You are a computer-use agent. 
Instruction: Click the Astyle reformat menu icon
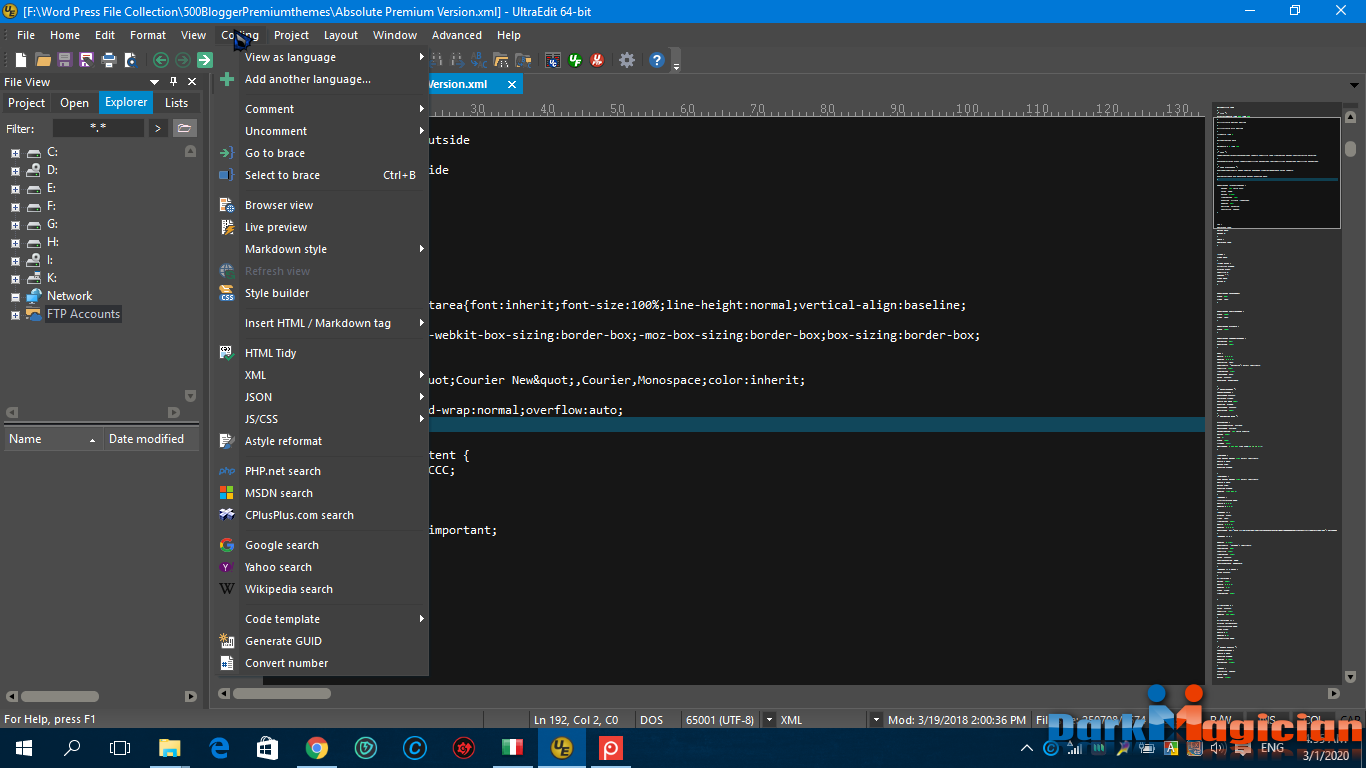point(227,441)
